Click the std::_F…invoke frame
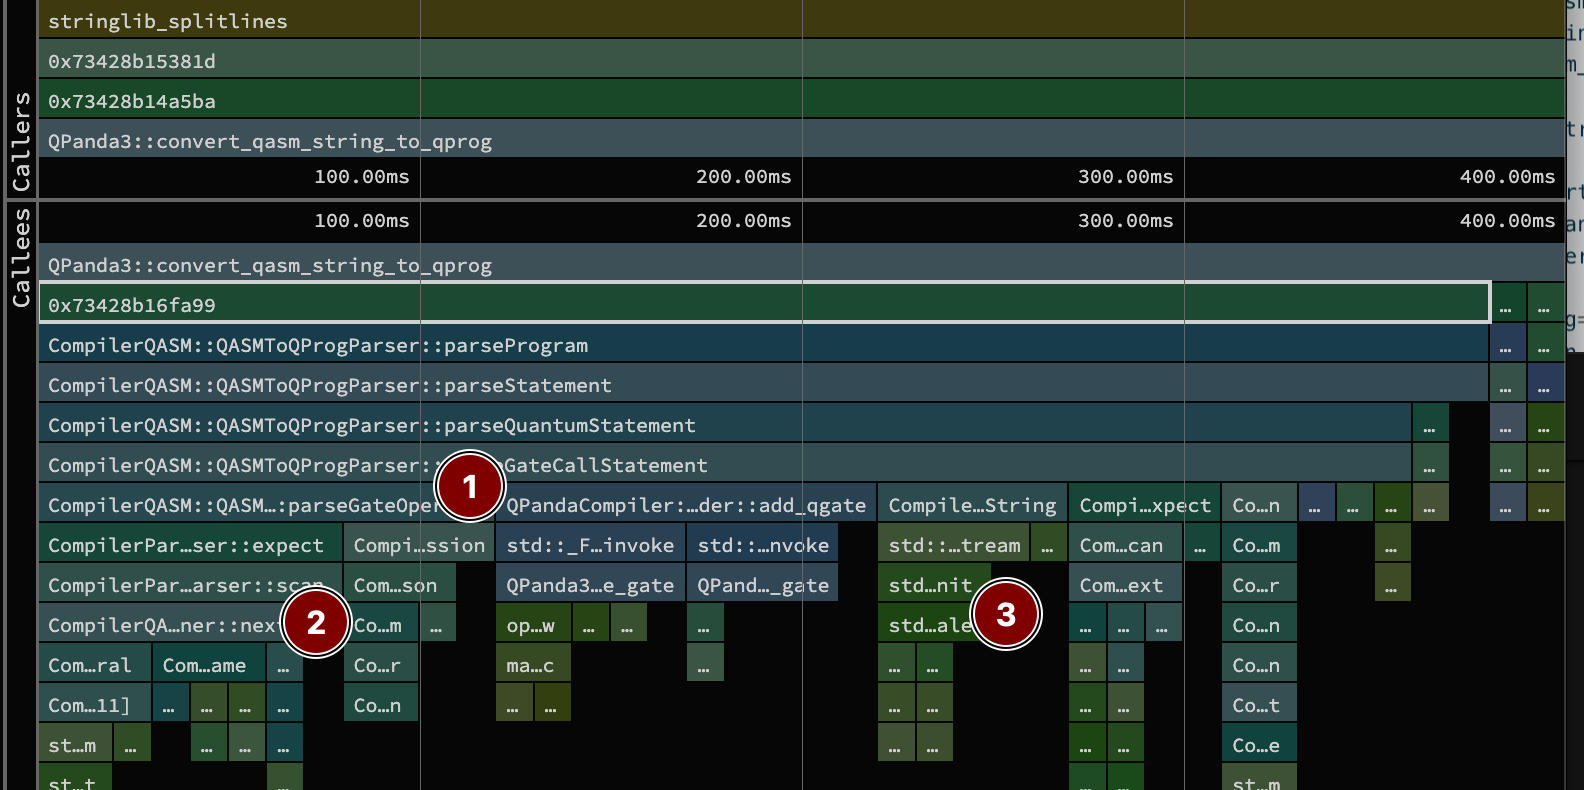The width and height of the screenshot is (1584, 790). (590, 545)
